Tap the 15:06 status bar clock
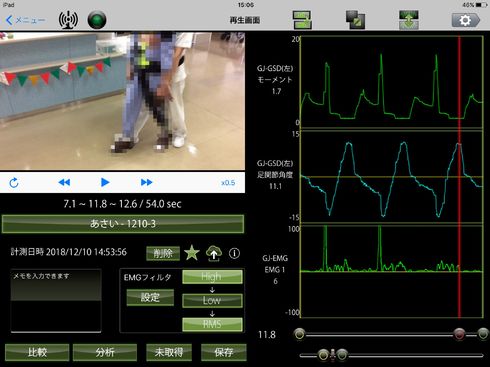This screenshot has width=490, height=367. pyautogui.click(x=246, y=5)
